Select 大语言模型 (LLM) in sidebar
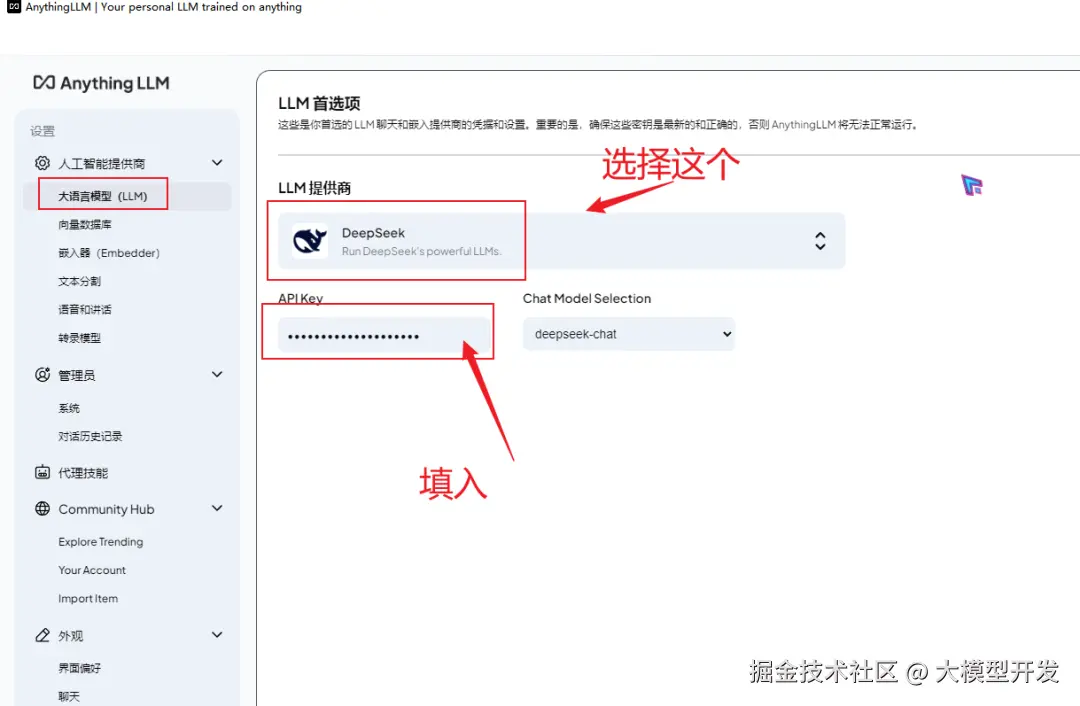 click(x=127, y=196)
